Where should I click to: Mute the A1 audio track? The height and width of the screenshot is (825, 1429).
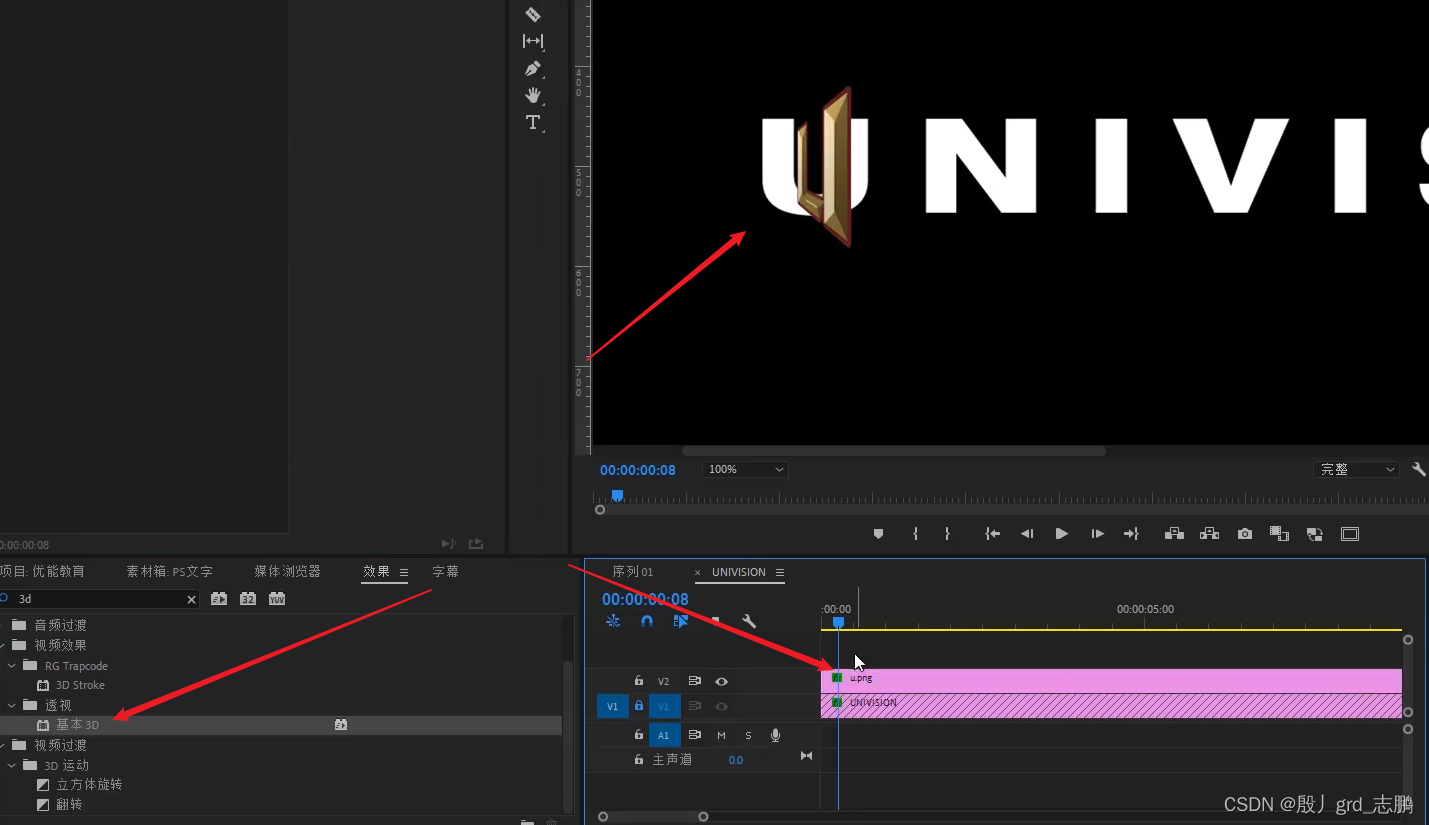pyautogui.click(x=721, y=735)
